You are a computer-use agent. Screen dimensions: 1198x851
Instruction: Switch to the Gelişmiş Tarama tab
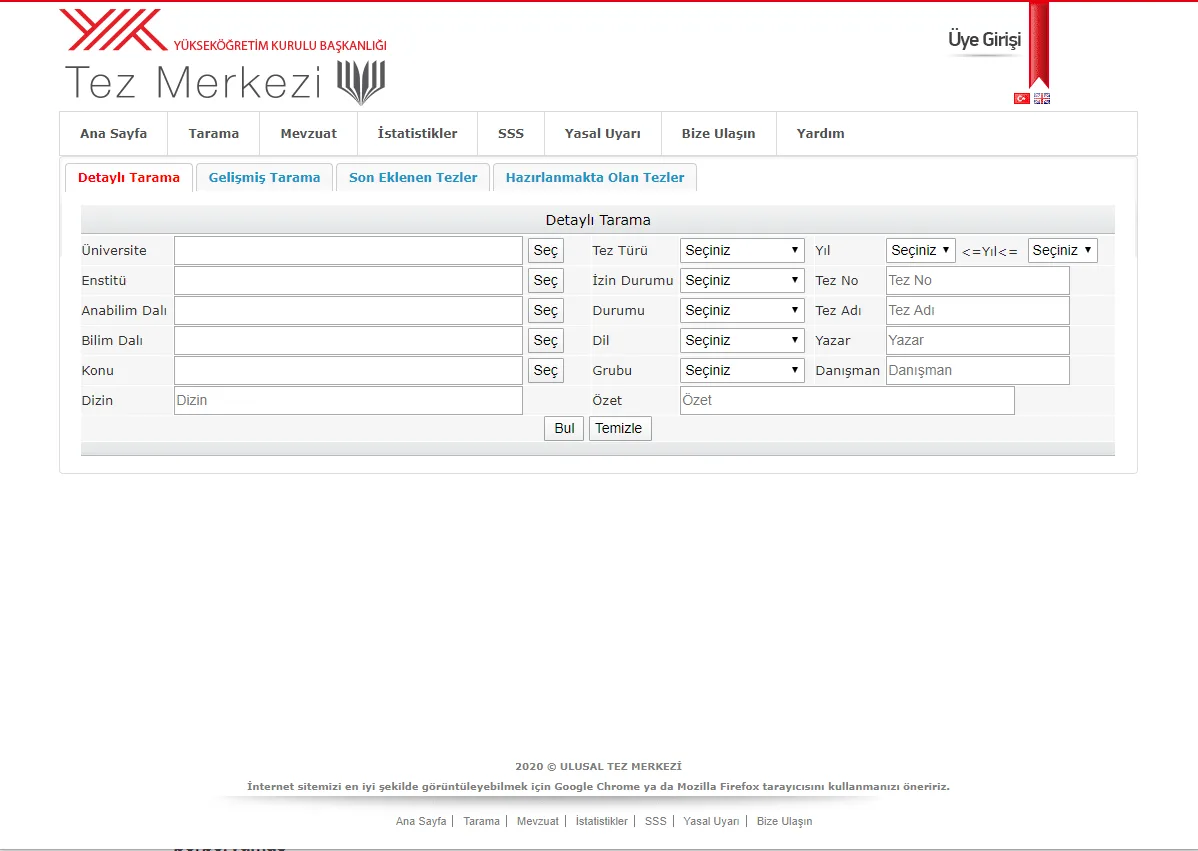pyautogui.click(x=264, y=177)
